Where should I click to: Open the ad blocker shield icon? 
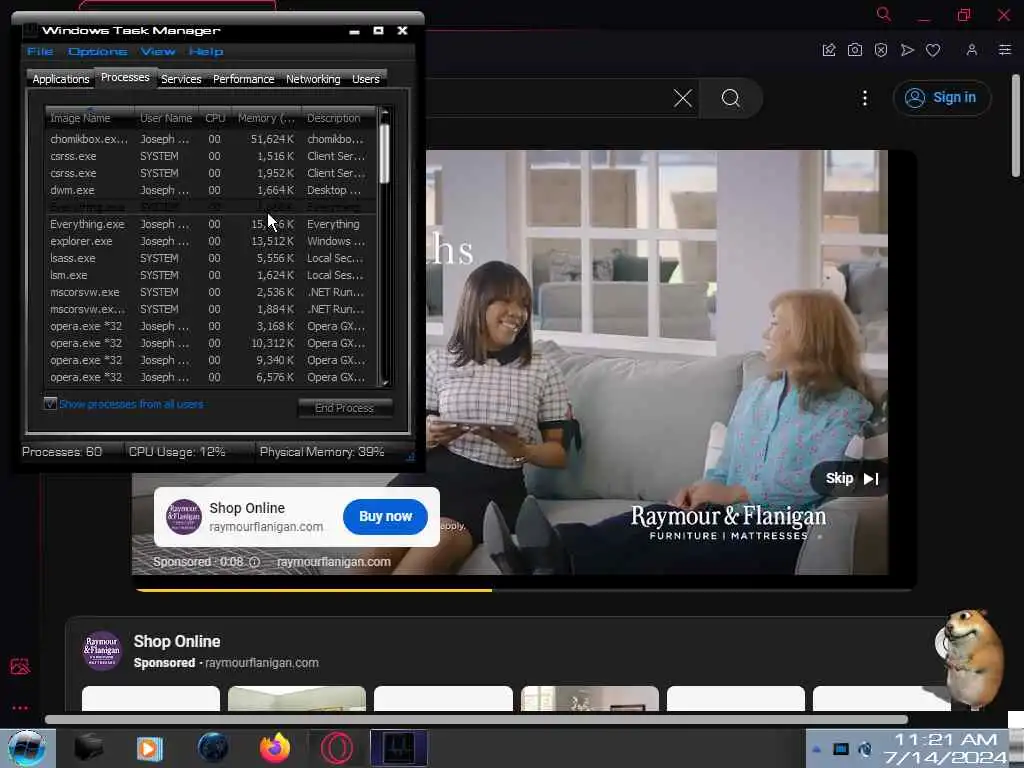coord(881,50)
